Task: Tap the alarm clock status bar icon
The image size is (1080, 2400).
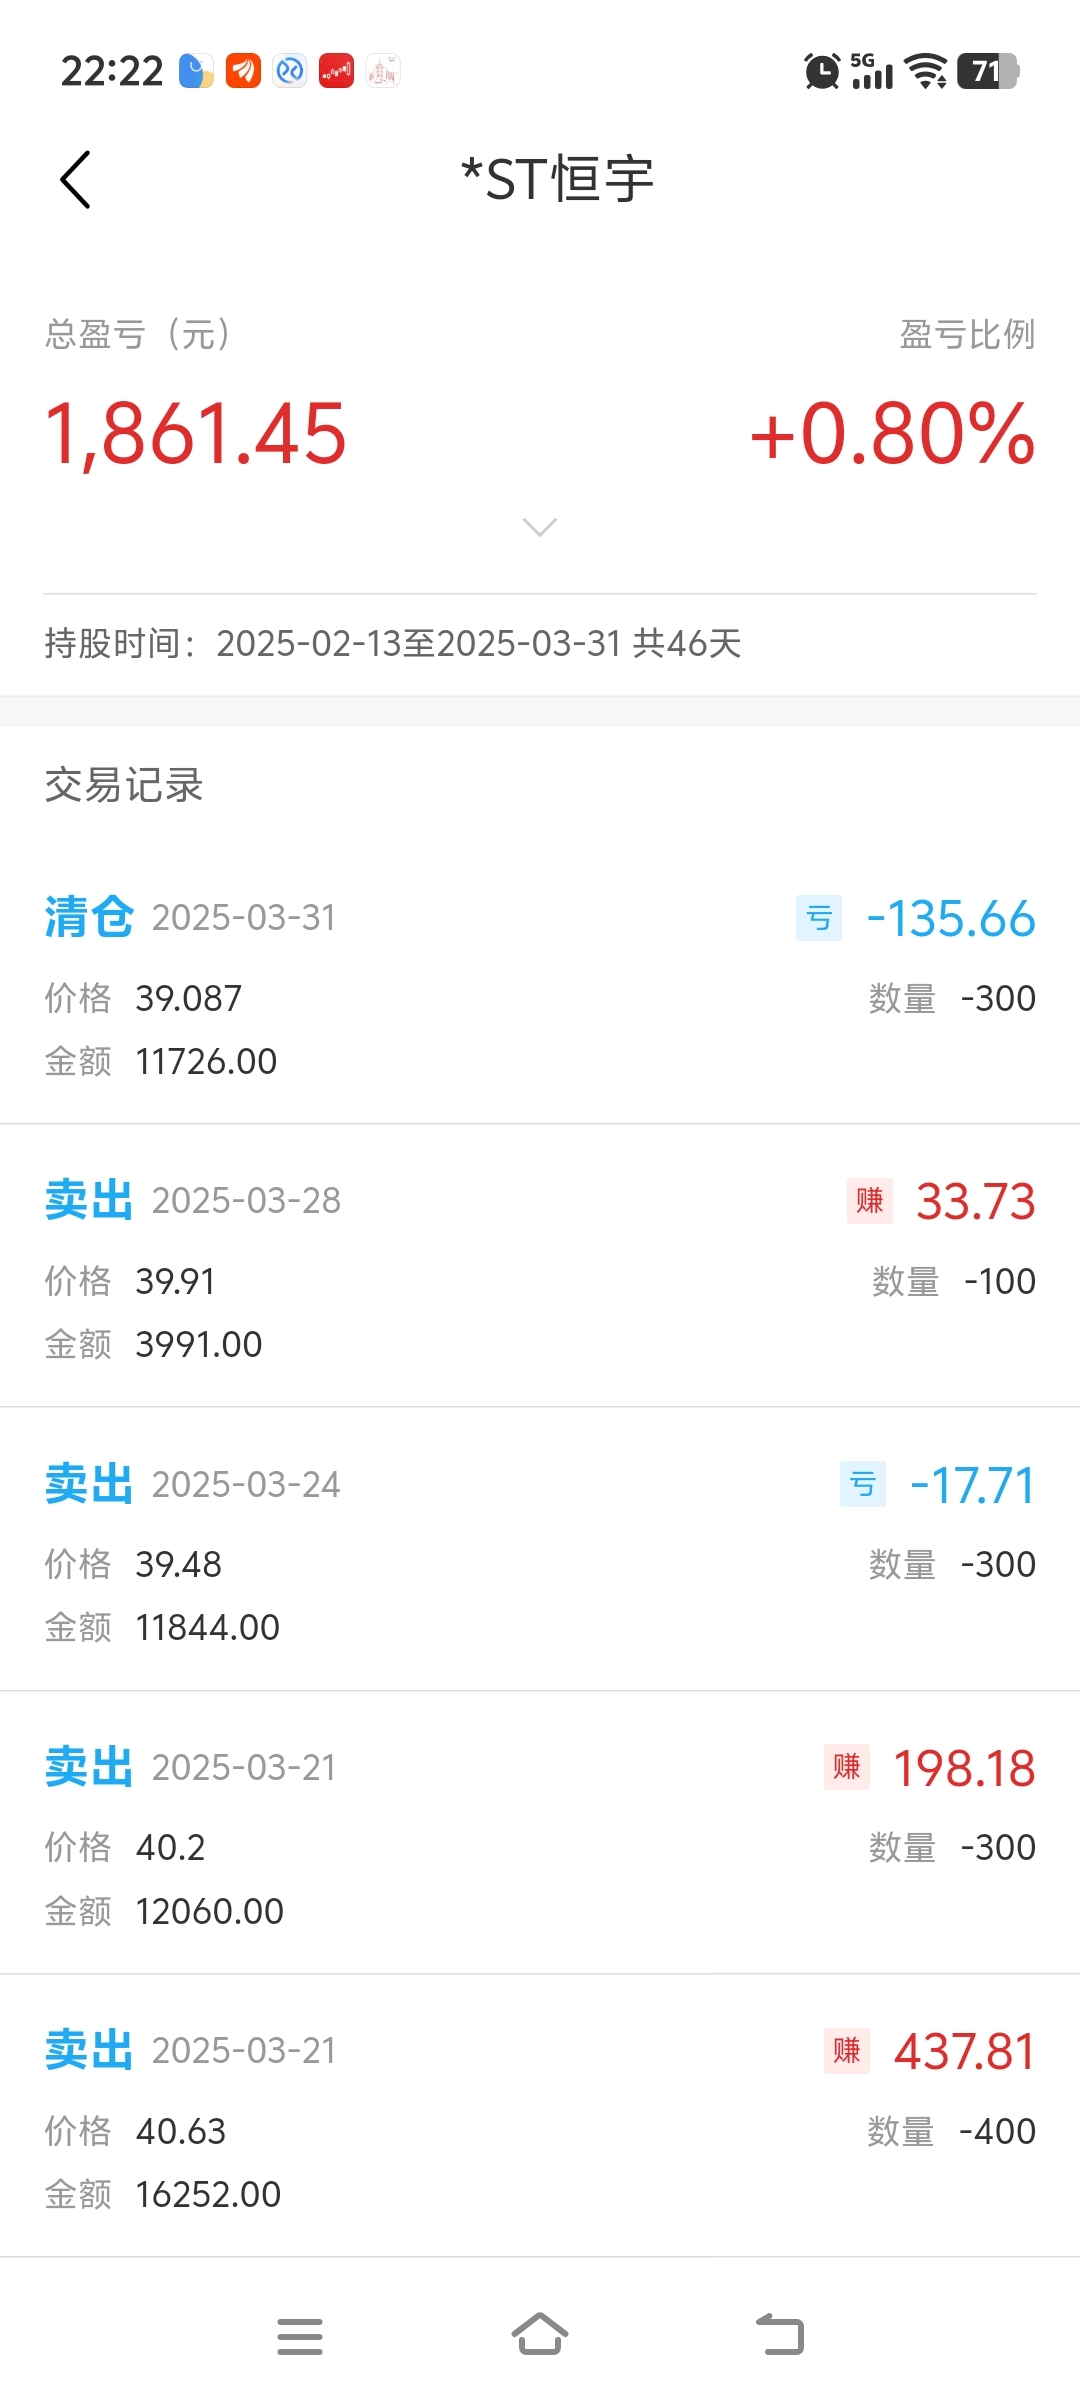Action: pos(822,71)
